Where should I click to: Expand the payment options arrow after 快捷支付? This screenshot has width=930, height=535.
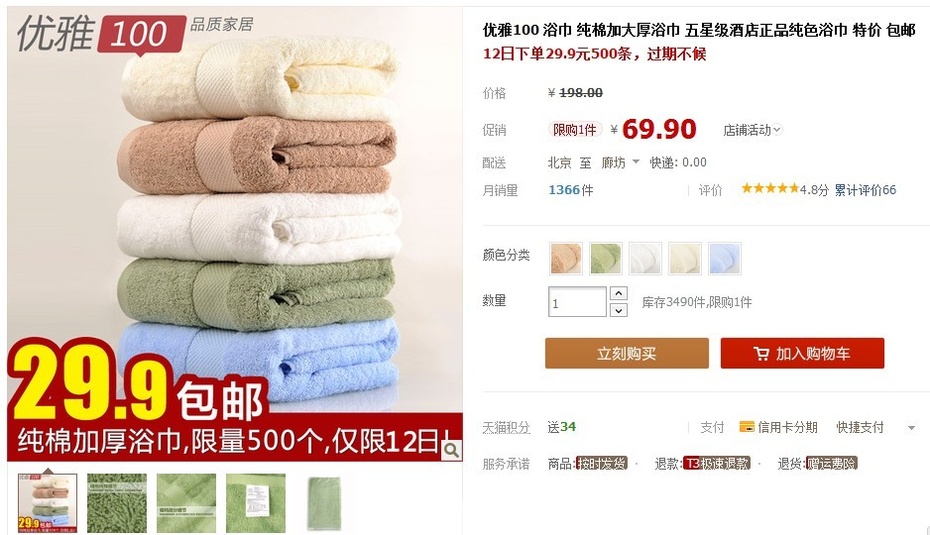click(912, 428)
